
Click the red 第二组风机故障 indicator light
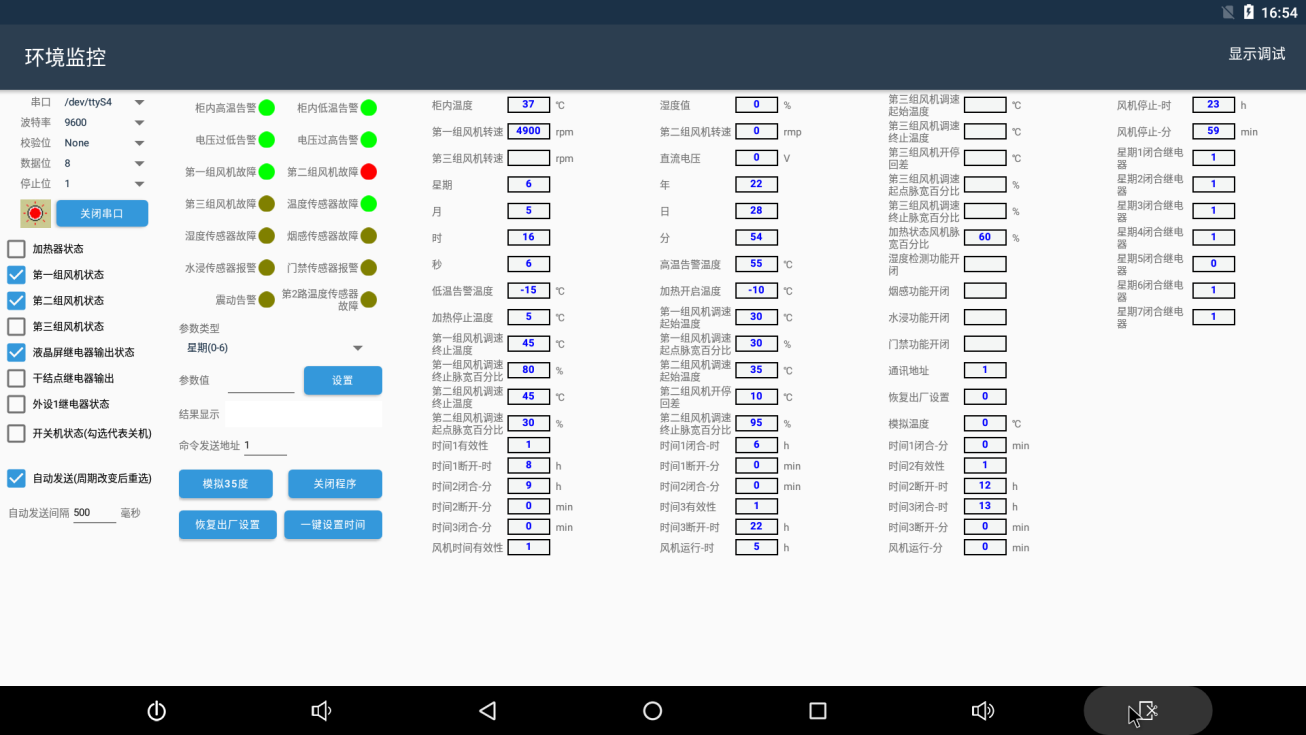pyautogui.click(x=368, y=172)
